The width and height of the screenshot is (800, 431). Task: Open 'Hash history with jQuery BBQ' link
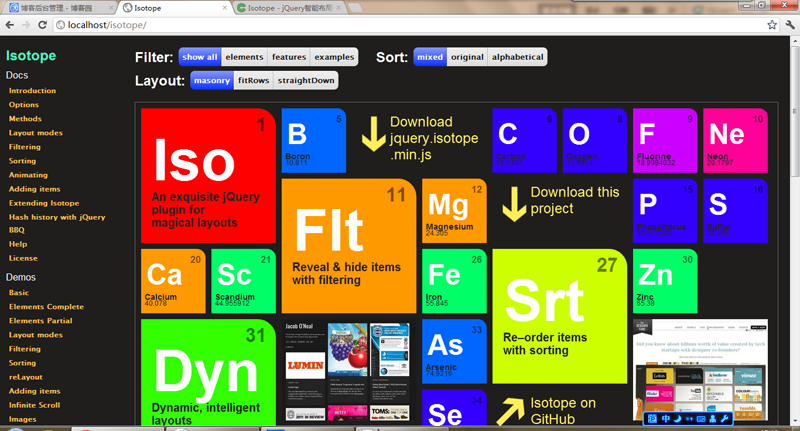pos(57,223)
